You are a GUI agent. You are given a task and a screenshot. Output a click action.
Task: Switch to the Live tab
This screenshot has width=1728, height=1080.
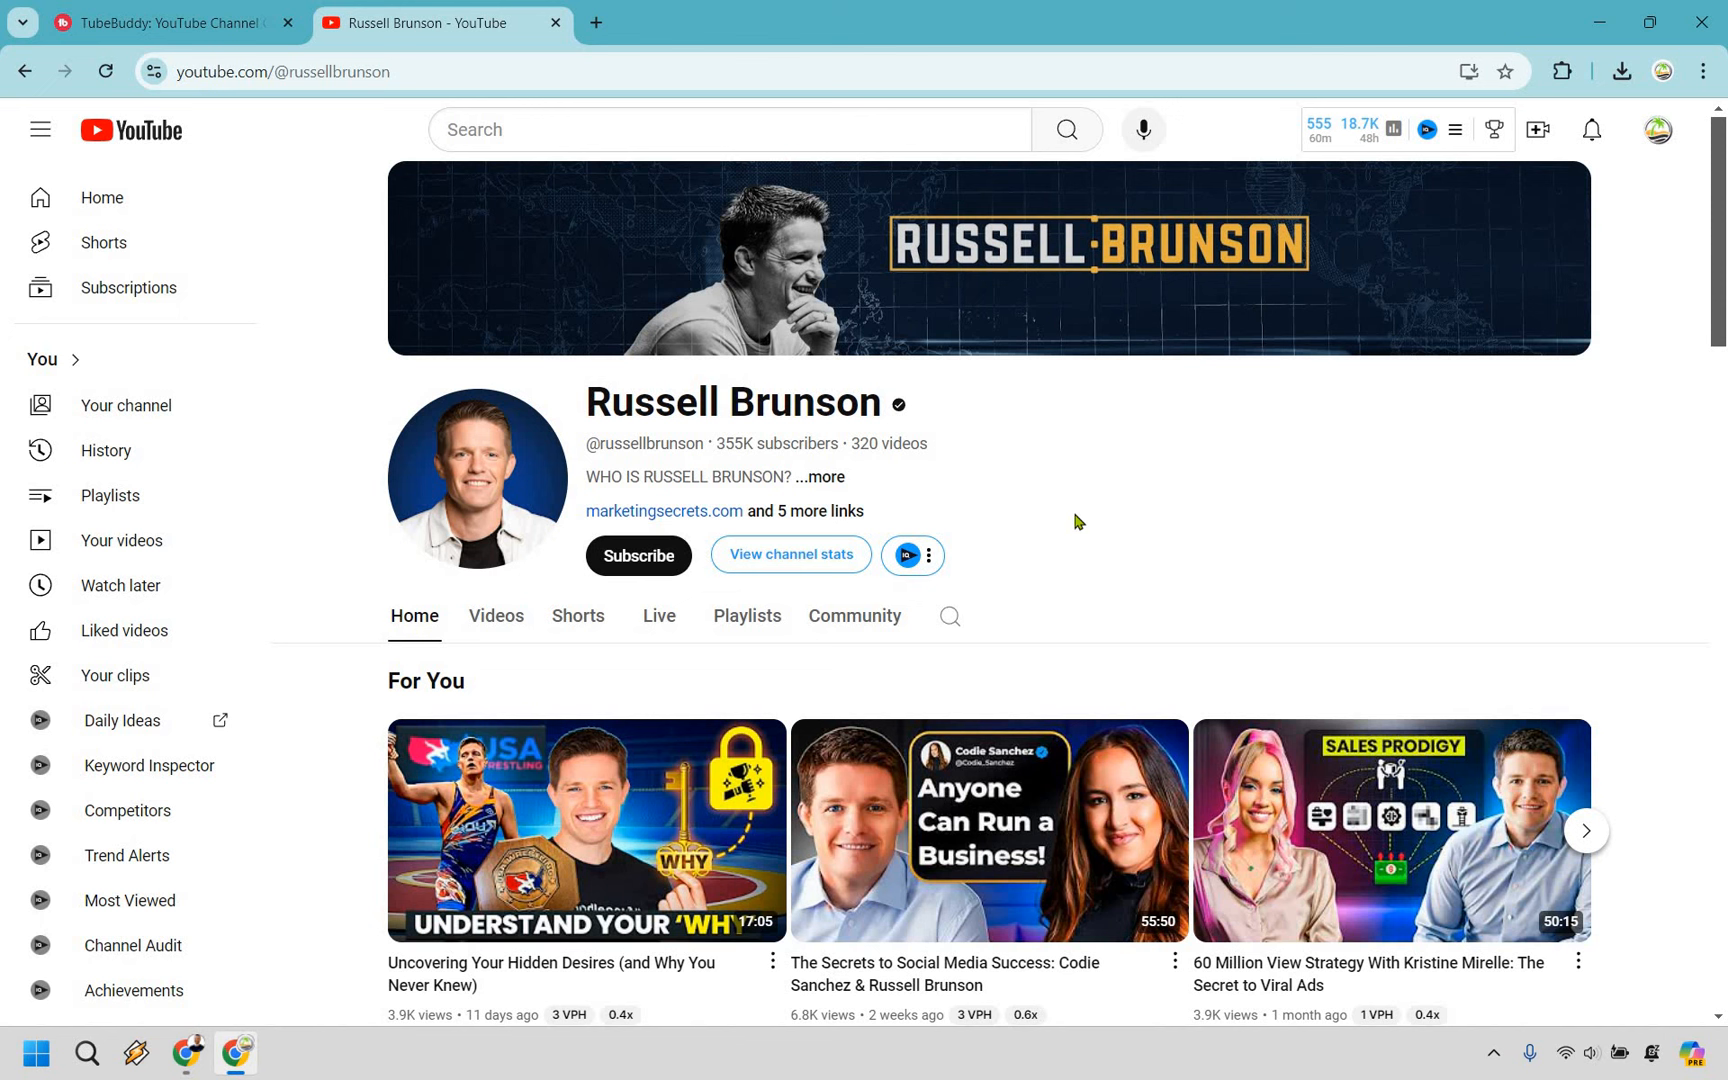[x=659, y=617]
